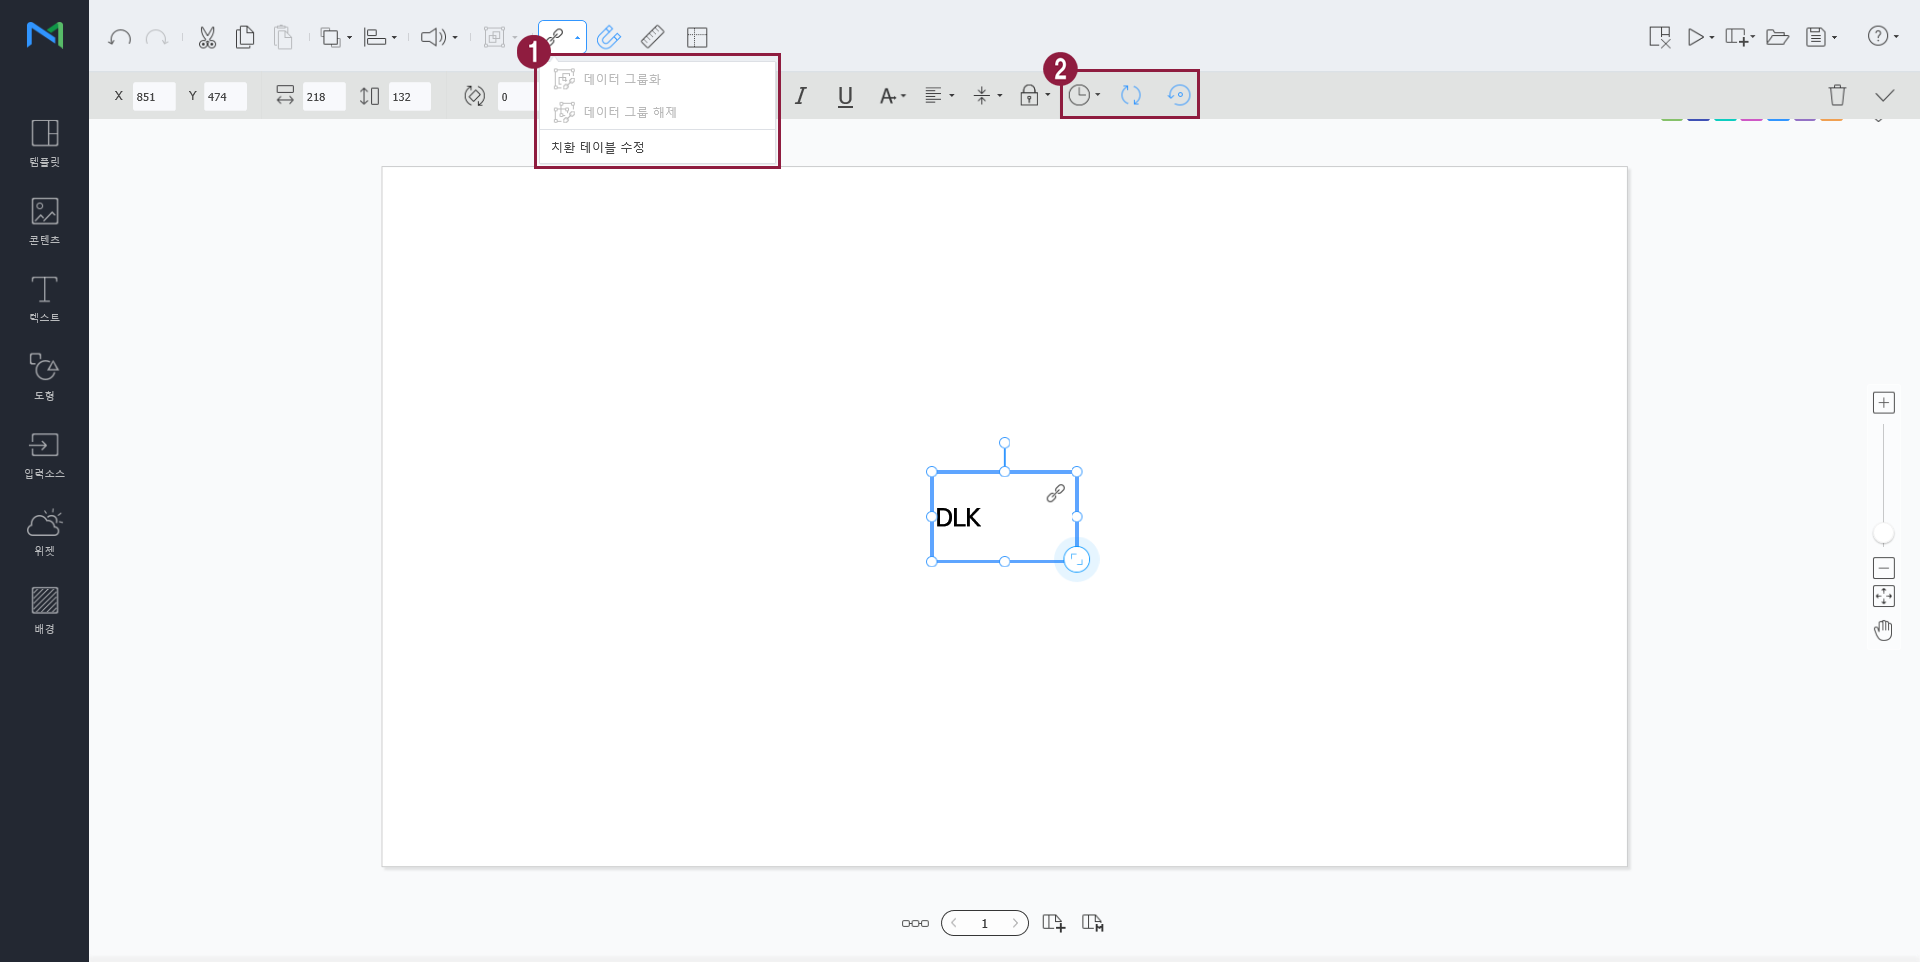Click the trash delete icon
The width and height of the screenshot is (1920, 962).
click(x=1837, y=95)
